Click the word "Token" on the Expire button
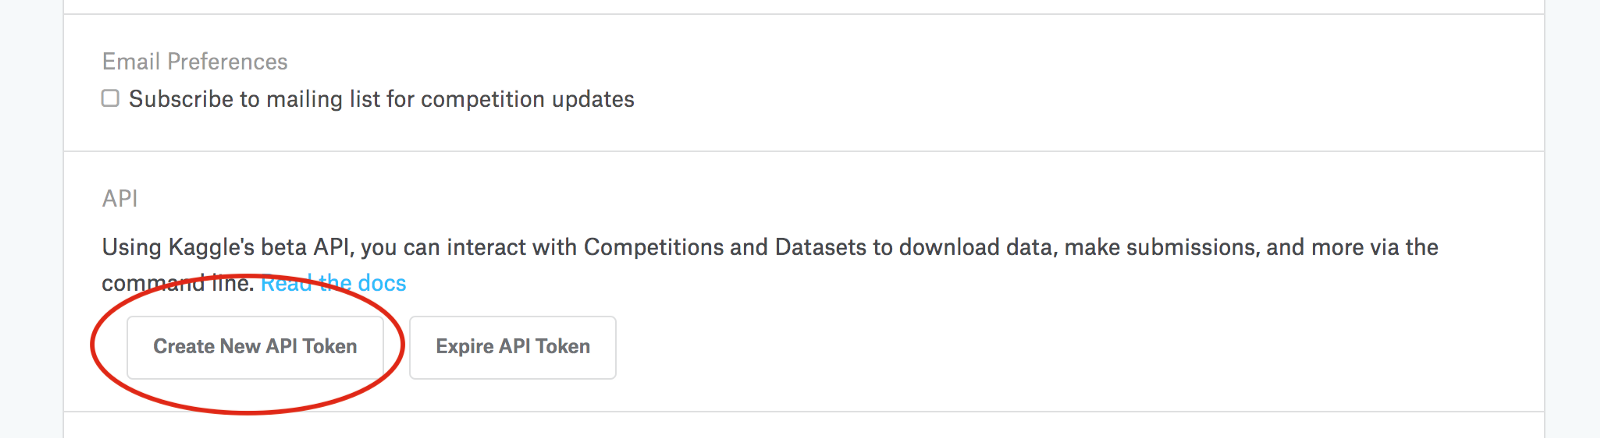Screen dimensions: 1600x438 (x=563, y=347)
